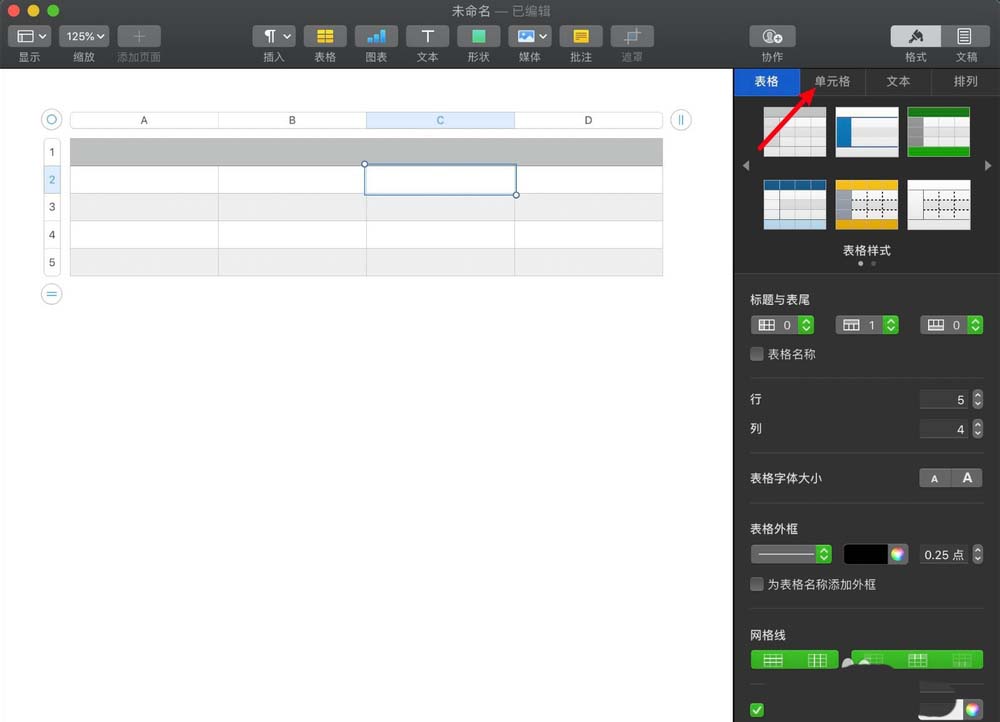Uncheck the green checkbox at panel bottom
This screenshot has height=722, width=1000.
tap(757, 710)
